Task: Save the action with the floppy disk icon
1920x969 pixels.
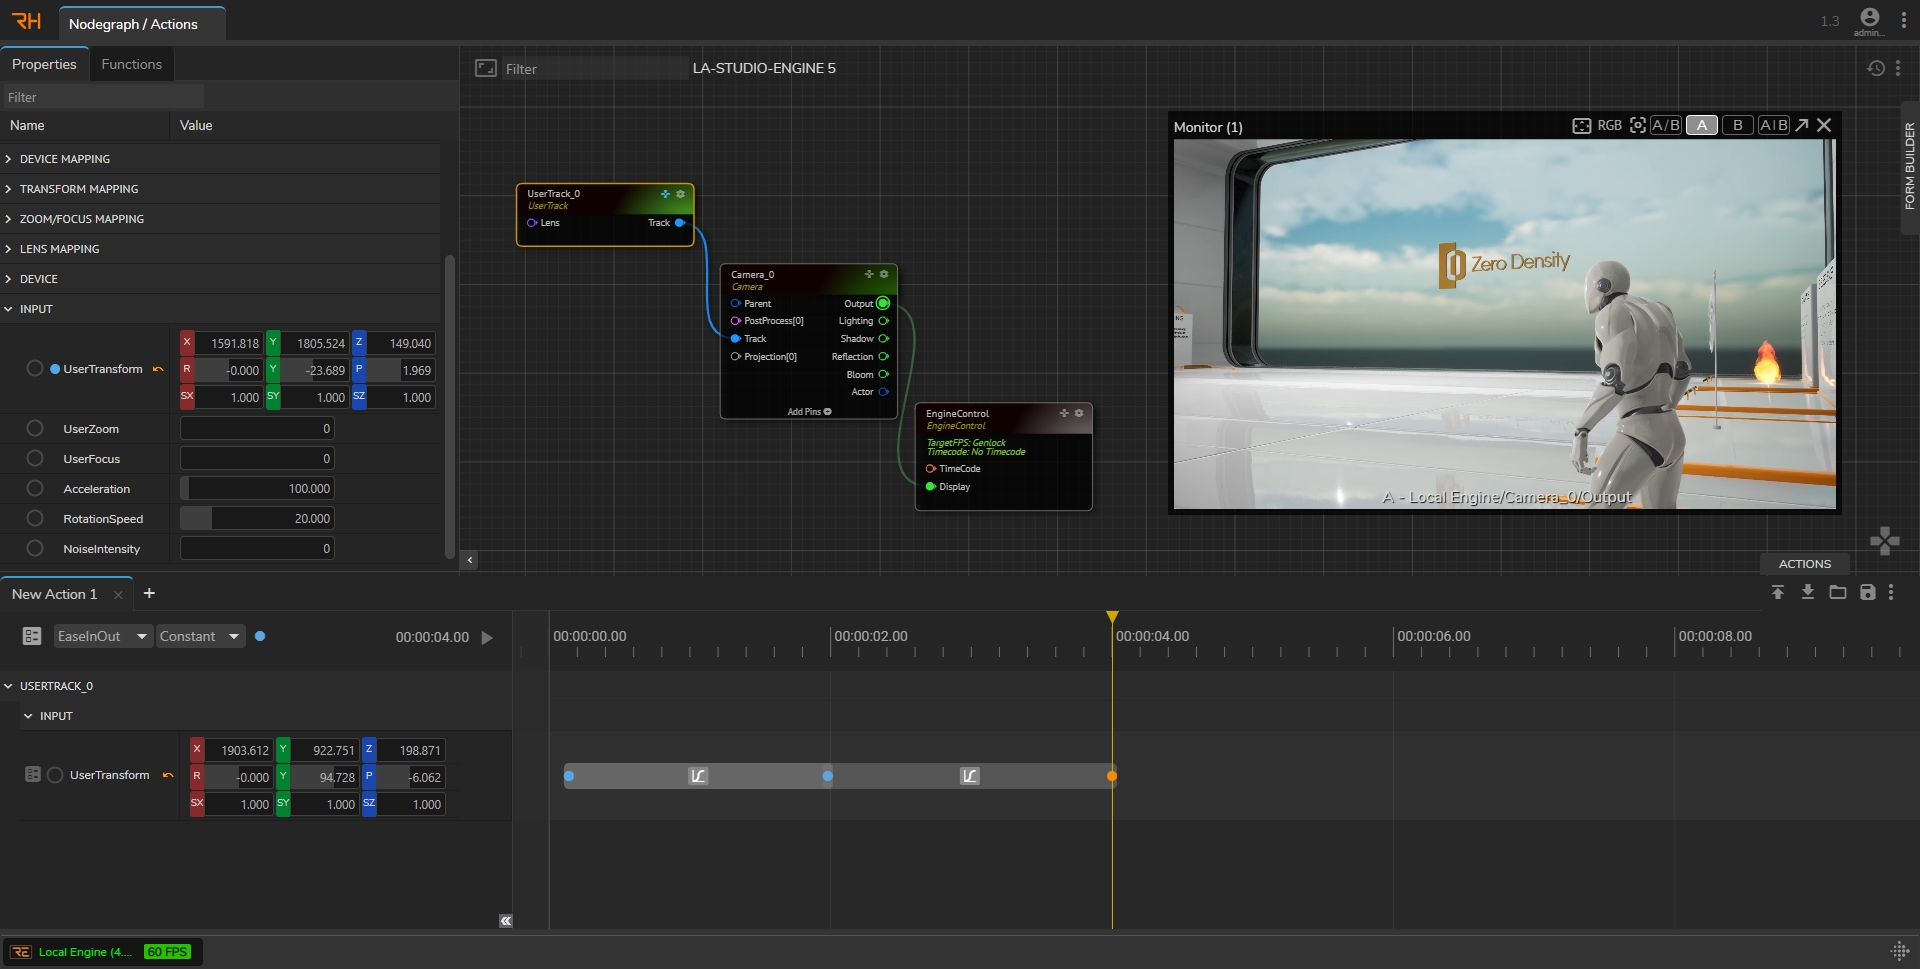Action: tap(1867, 592)
